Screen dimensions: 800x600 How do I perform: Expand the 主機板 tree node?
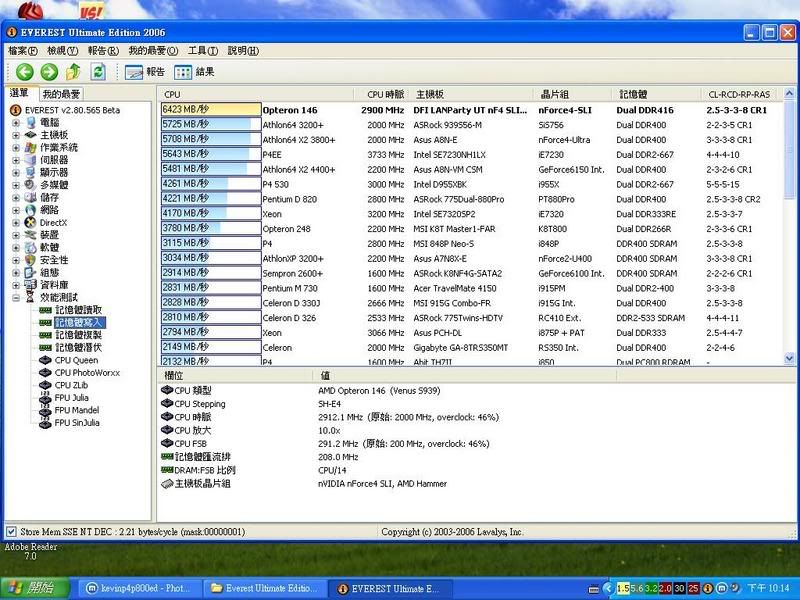17,135
